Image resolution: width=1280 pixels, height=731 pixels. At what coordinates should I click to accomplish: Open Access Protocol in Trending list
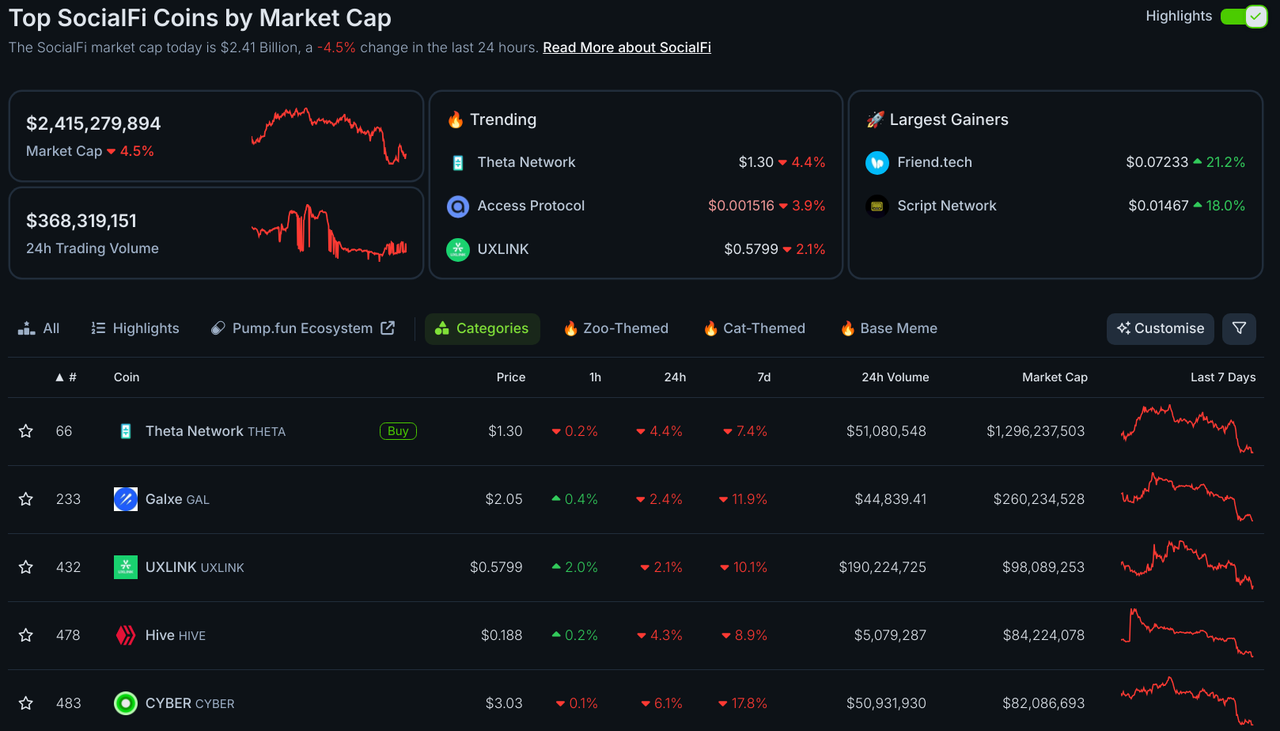(531, 206)
